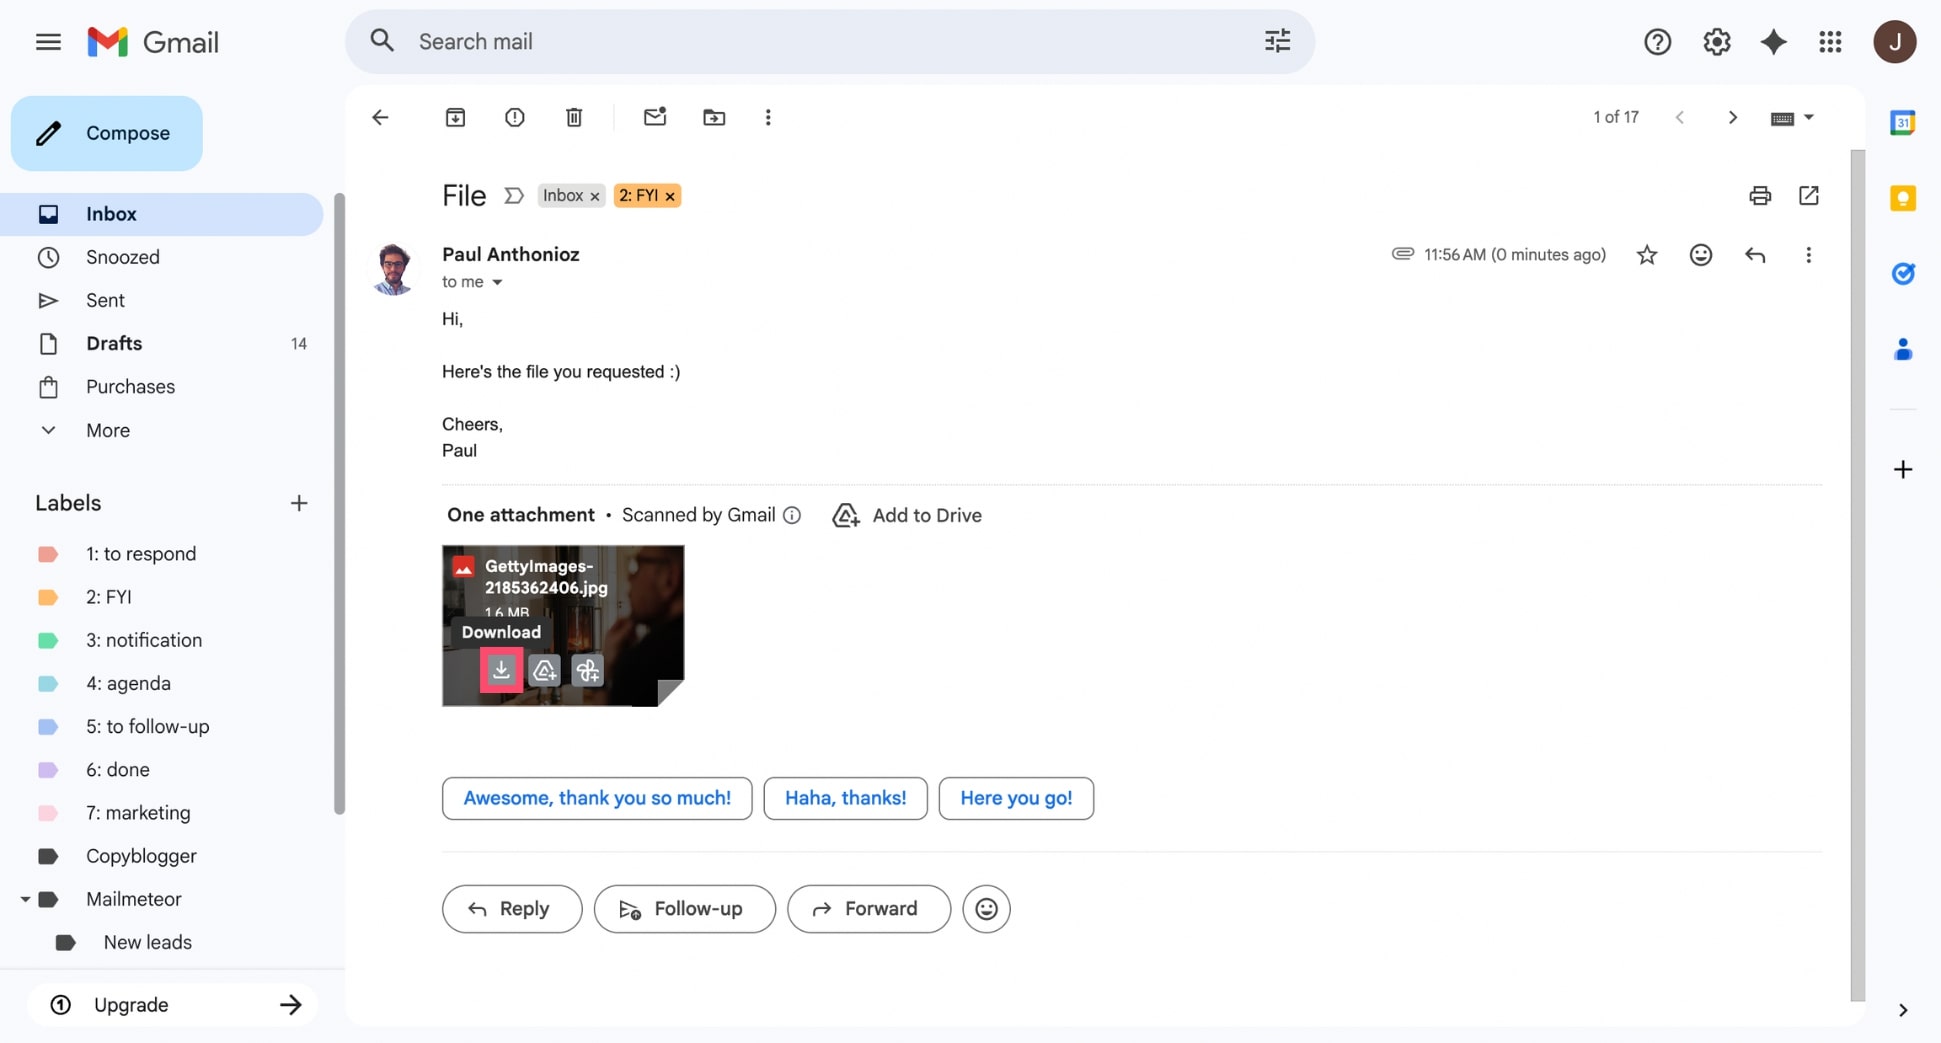Download the GettyImages attachment
Viewport: 1941px width, 1043px height.
[501, 670]
